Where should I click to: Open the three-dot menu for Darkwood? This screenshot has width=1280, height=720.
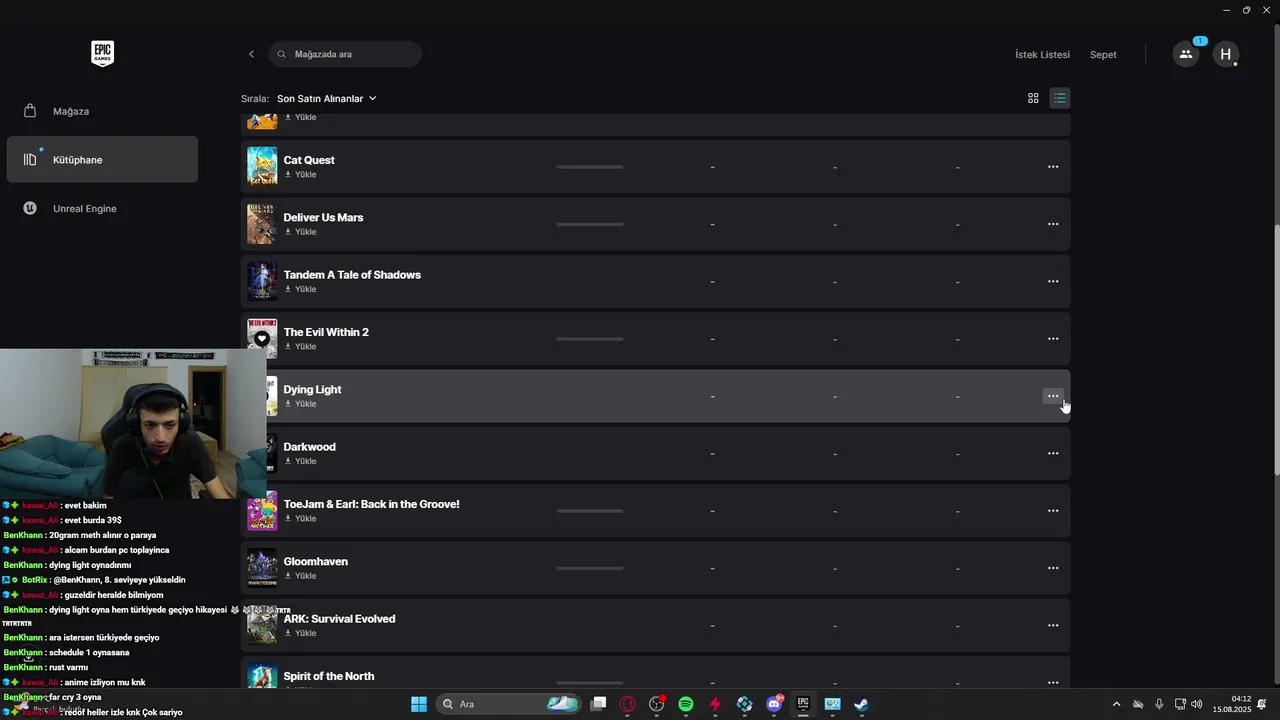click(1053, 454)
